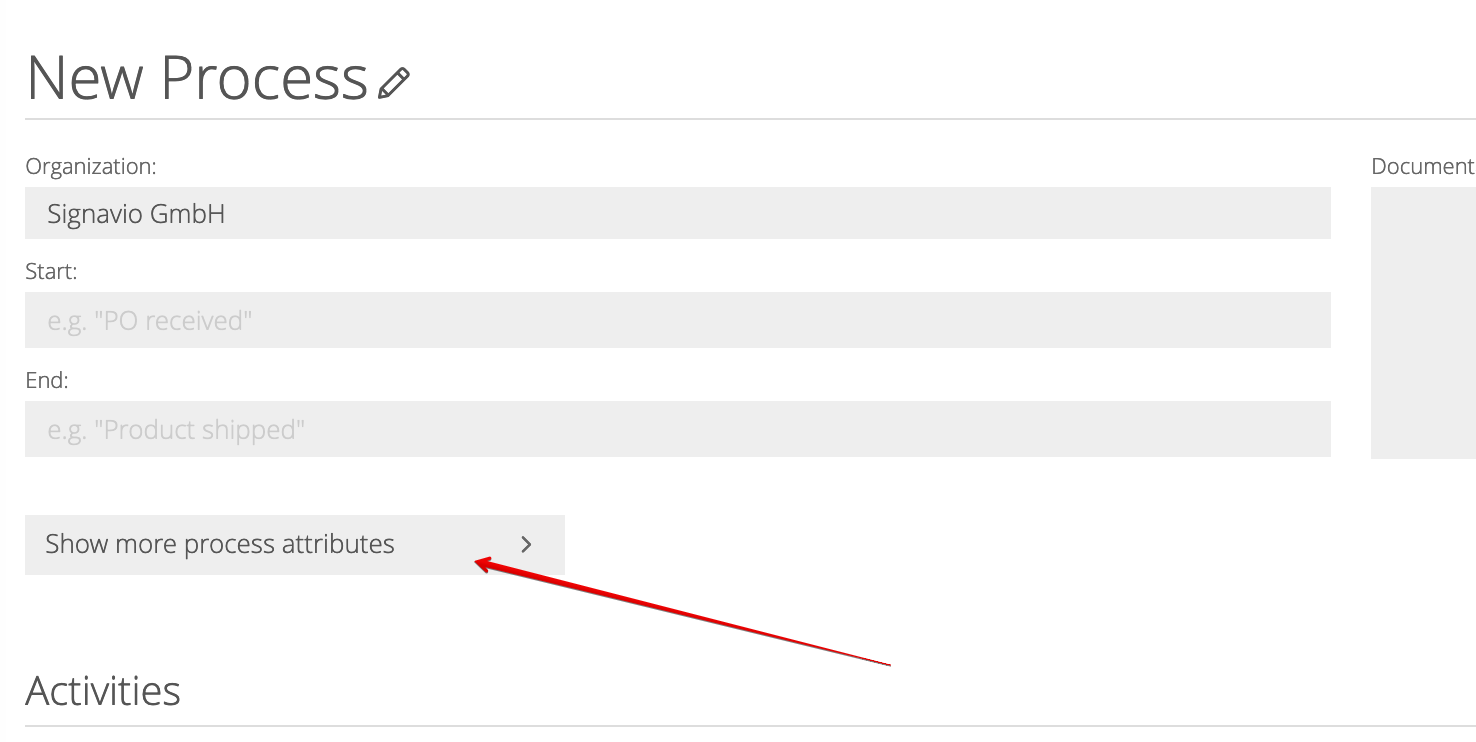Screen dimensions: 1476x742
Task: Click the word Process in the title
Action: (265, 77)
